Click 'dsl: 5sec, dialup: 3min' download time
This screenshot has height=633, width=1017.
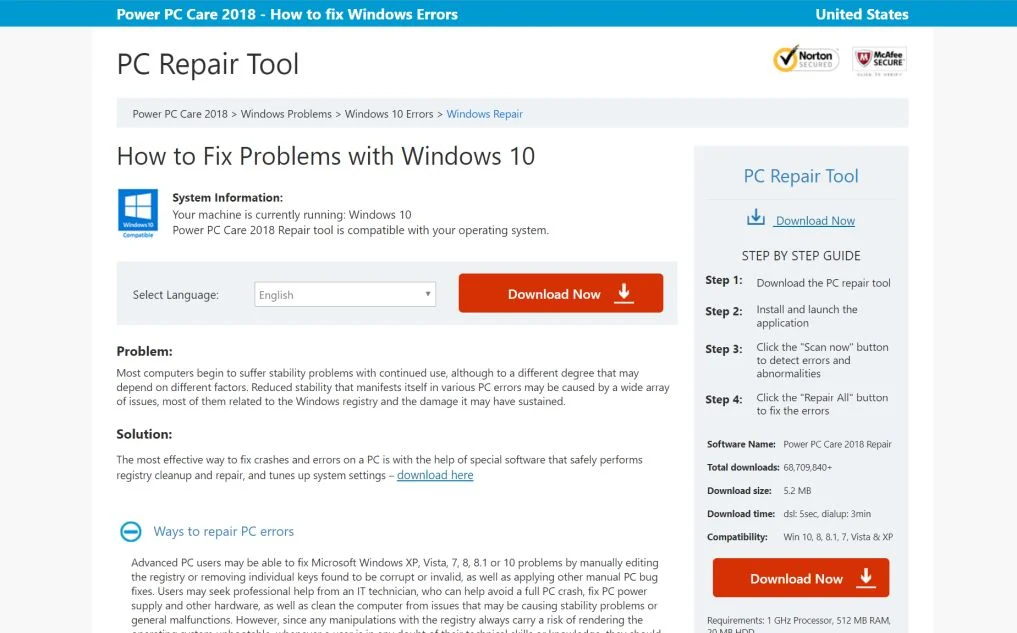coord(827,514)
